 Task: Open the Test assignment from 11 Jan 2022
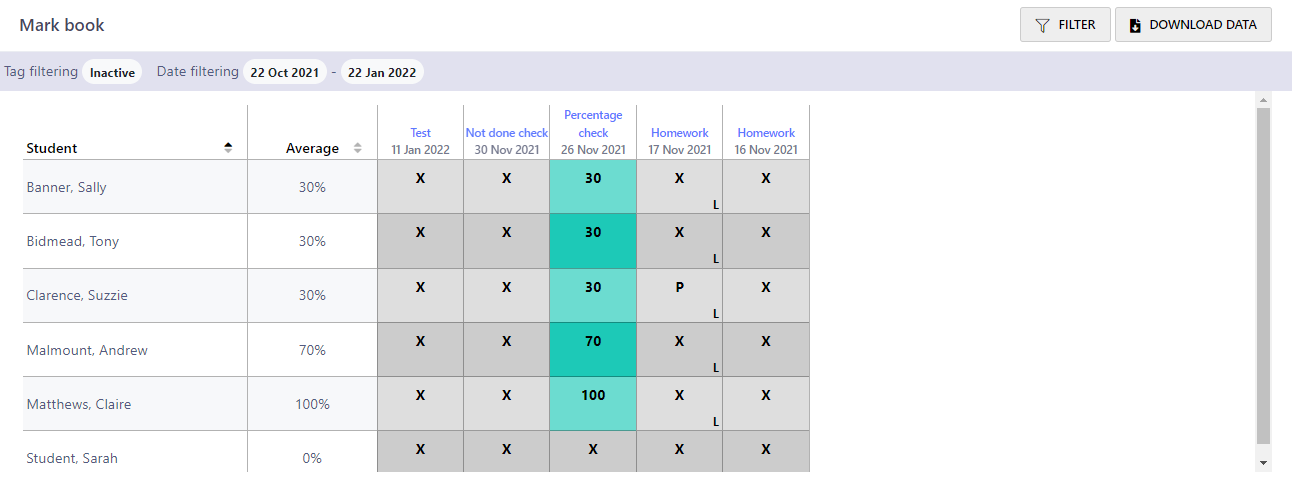click(421, 133)
